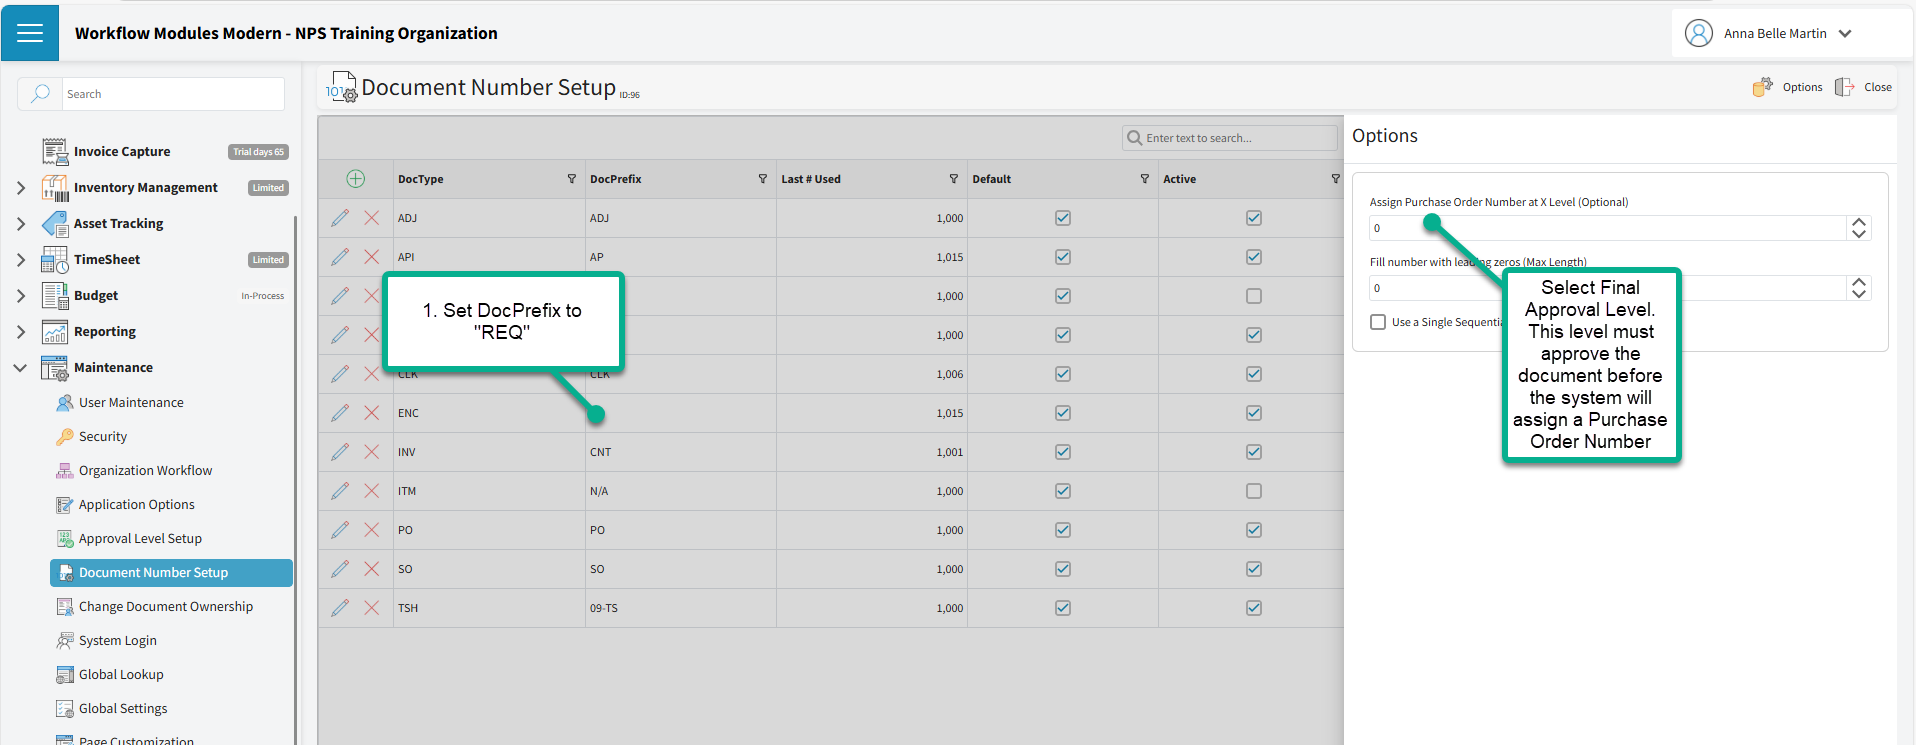
Task: Click the grid search text field
Action: [x=1236, y=138]
